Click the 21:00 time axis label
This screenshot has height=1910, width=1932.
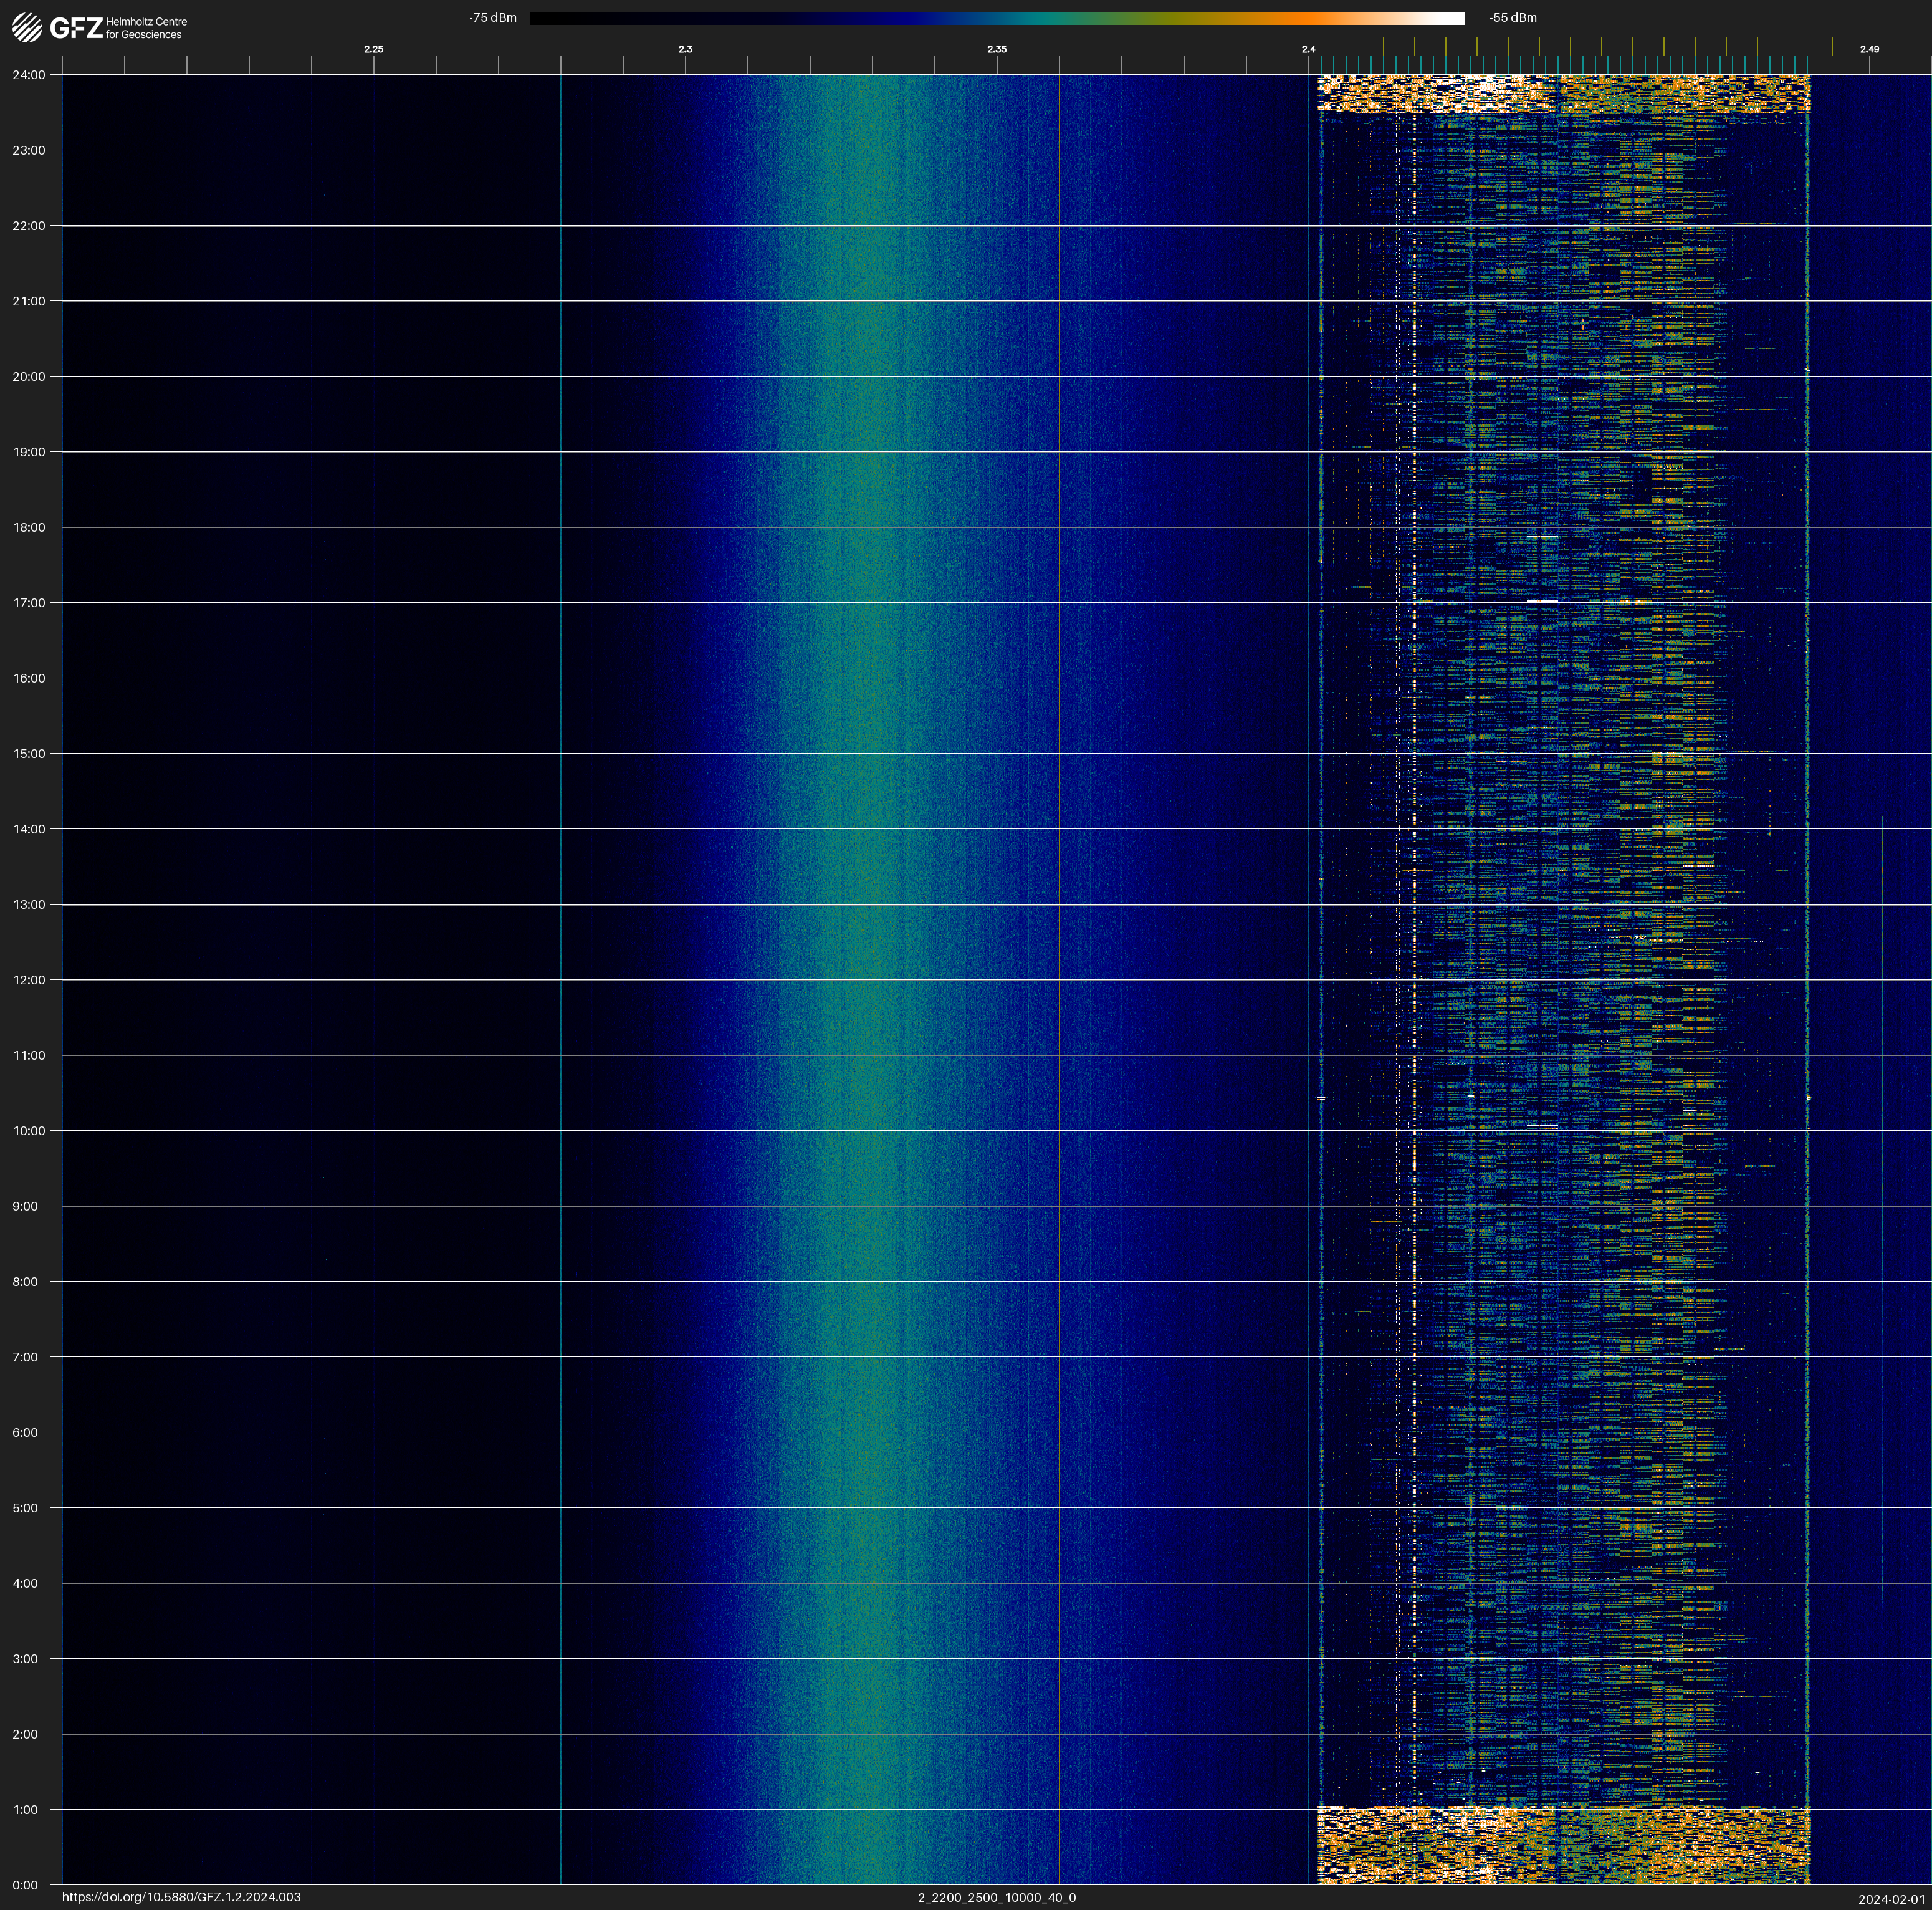28,301
